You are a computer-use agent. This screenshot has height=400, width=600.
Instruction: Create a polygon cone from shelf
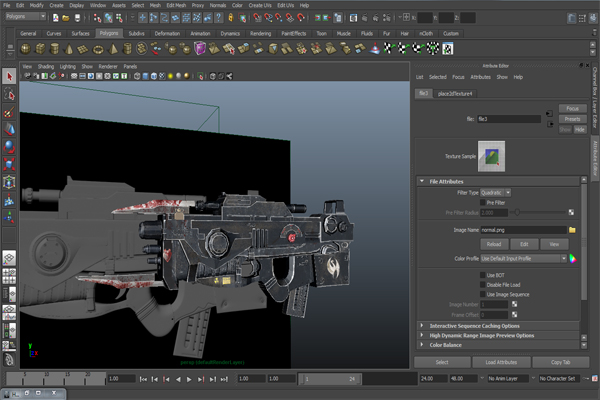pyautogui.click(x=69, y=49)
